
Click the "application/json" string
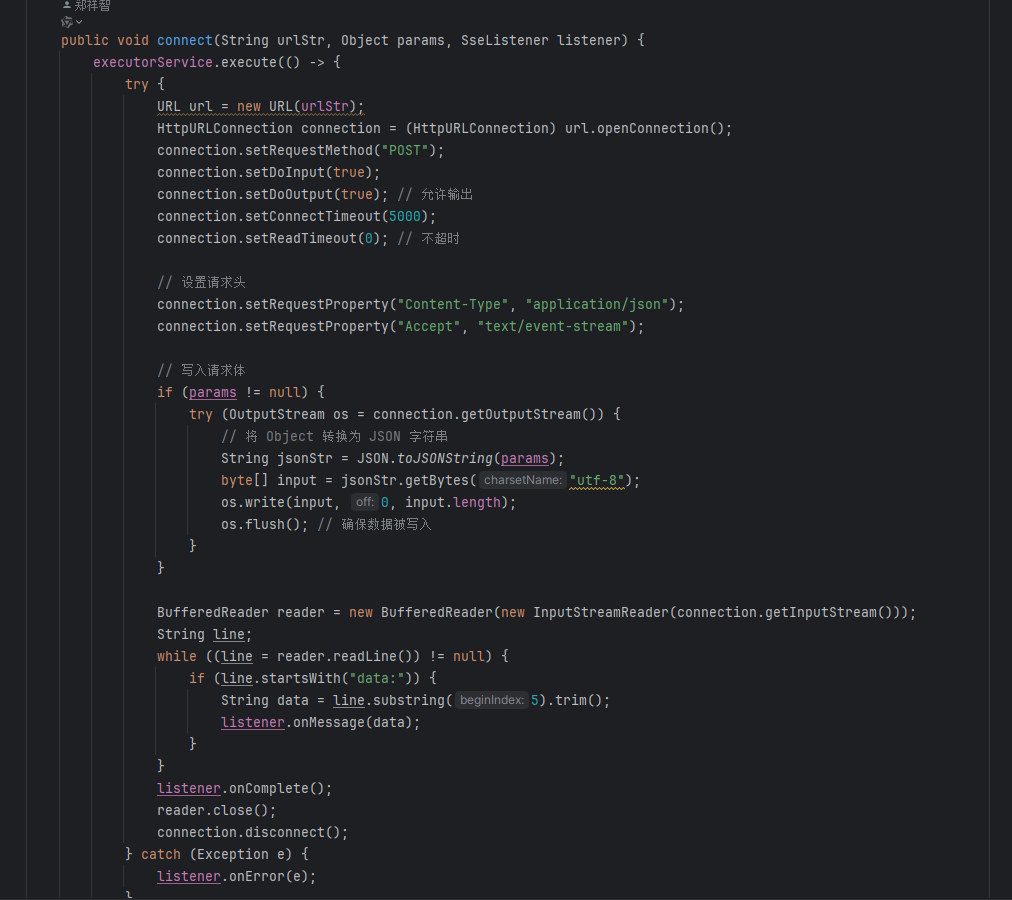[x=596, y=304]
